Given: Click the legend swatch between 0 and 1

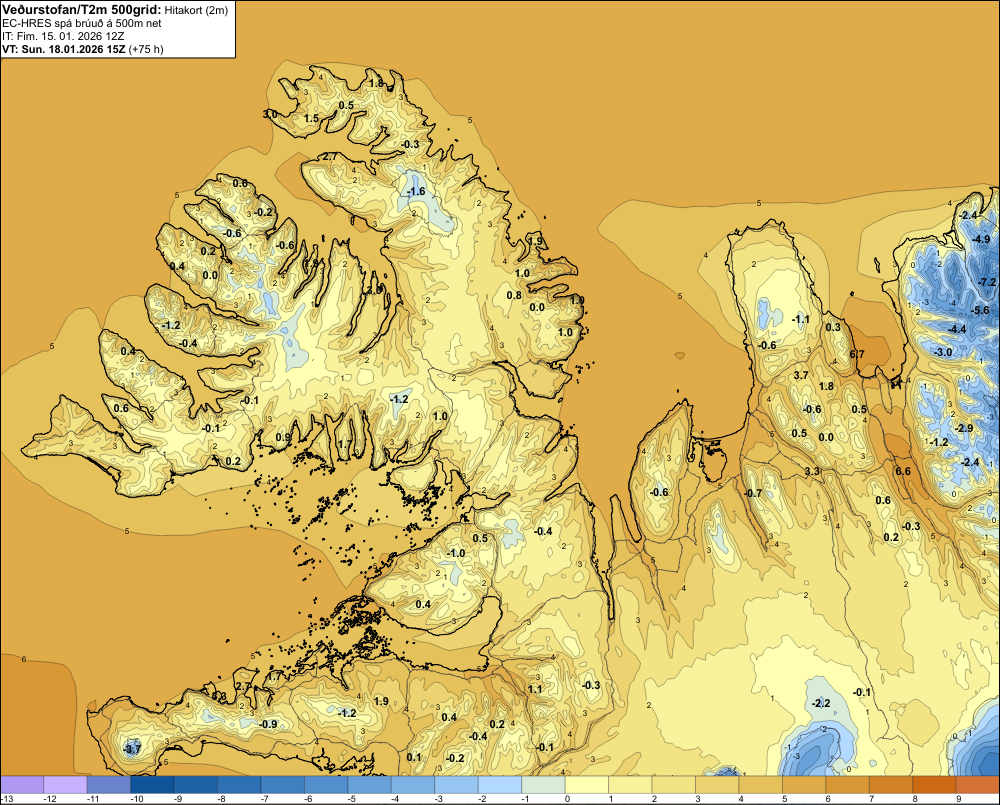Looking at the screenshot, I should coord(587,785).
